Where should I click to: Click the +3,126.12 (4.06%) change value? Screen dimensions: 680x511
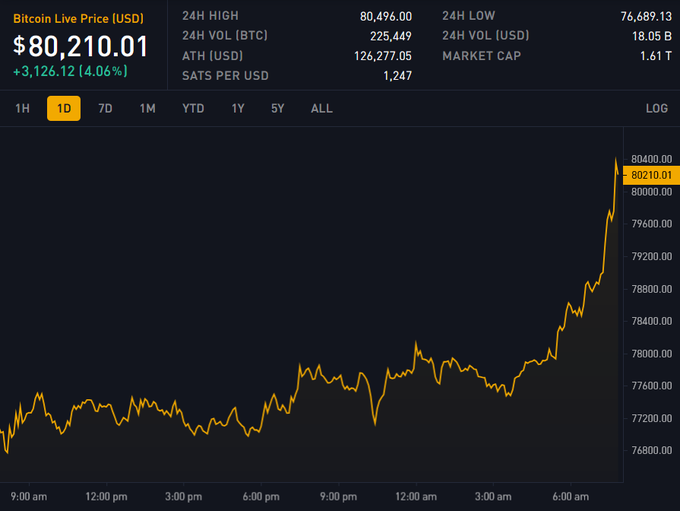click(x=70, y=71)
